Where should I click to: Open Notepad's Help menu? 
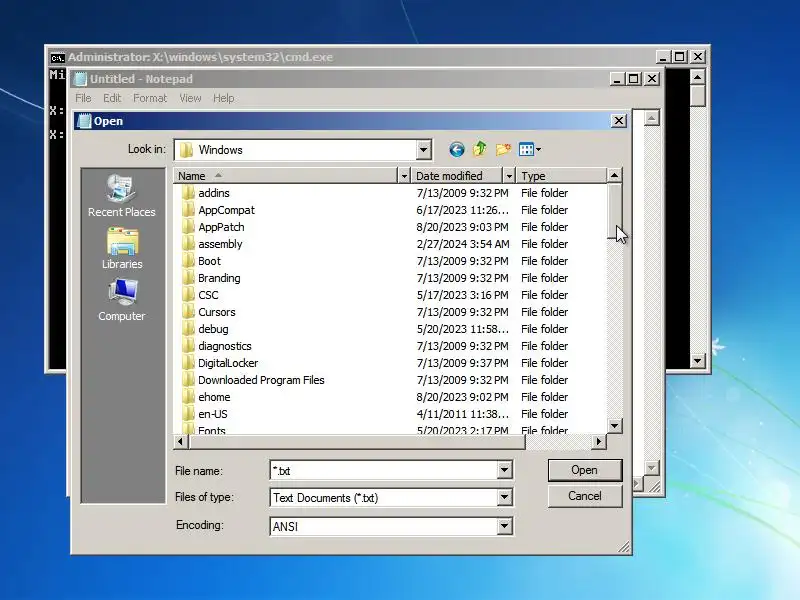coord(223,98)
